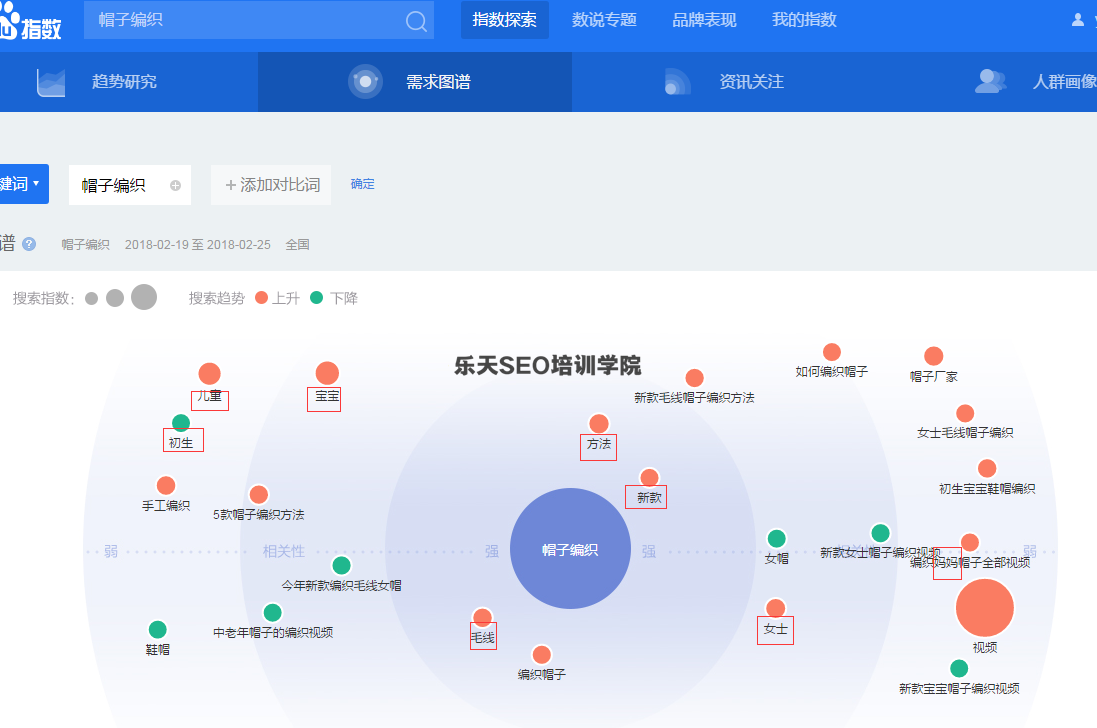
Task: Select the 趋势研究 line-chart icon
Action: click(x=51, y=80)
